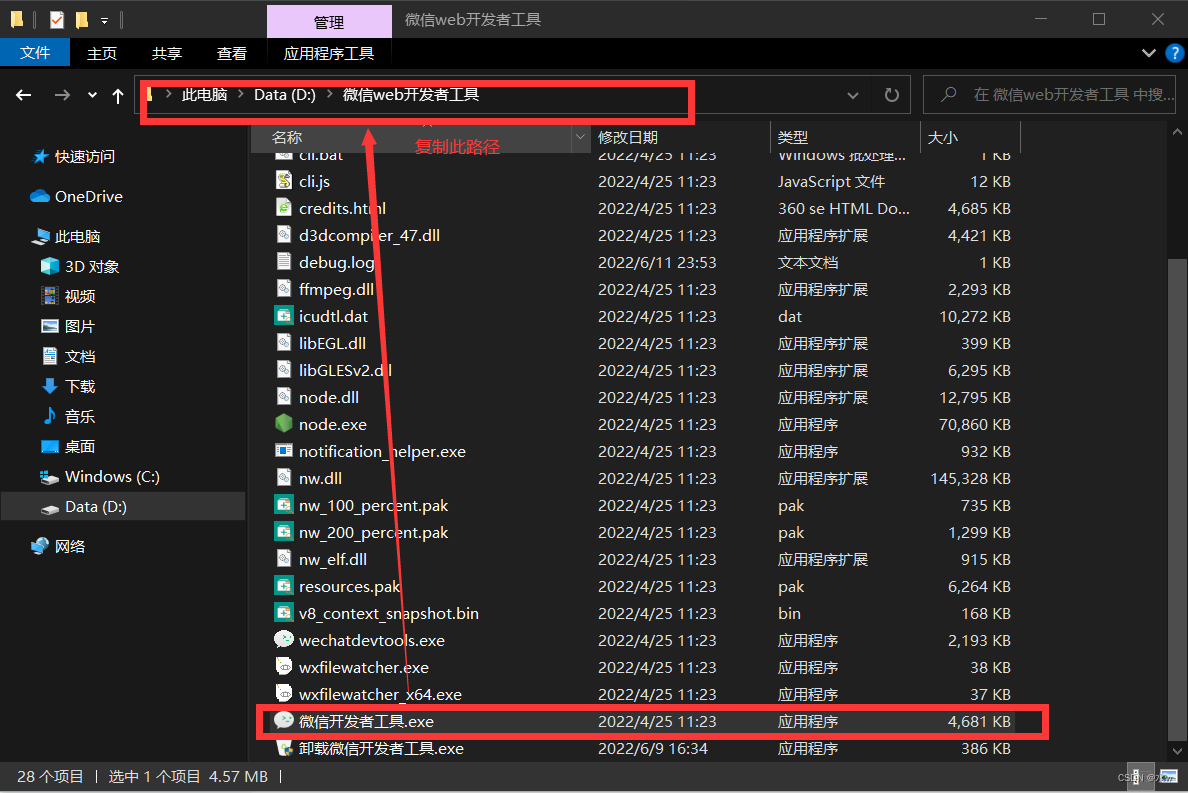Click the credits.html file icon
The height and width of the screenshot is (793, 1188).
[x=284, y=208]
